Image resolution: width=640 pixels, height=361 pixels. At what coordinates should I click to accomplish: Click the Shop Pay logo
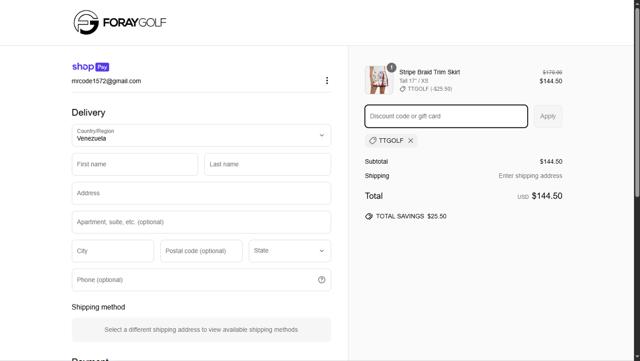click(91, 67)
